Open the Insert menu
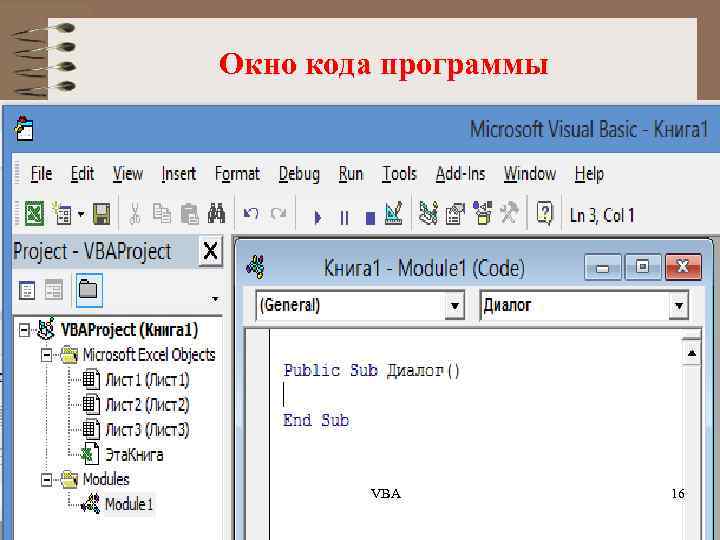Viewport: 720px width, 540px height. (x=179, y=174)
